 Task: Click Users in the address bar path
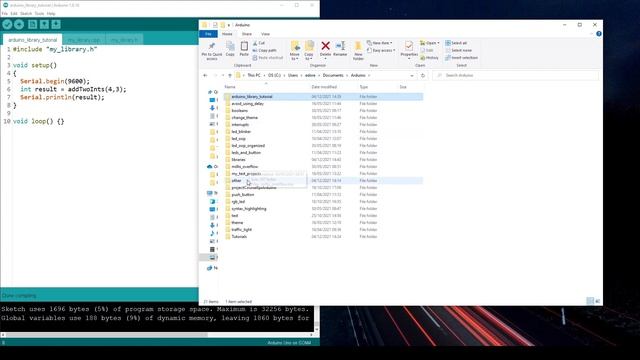click(x=293, y=76)
